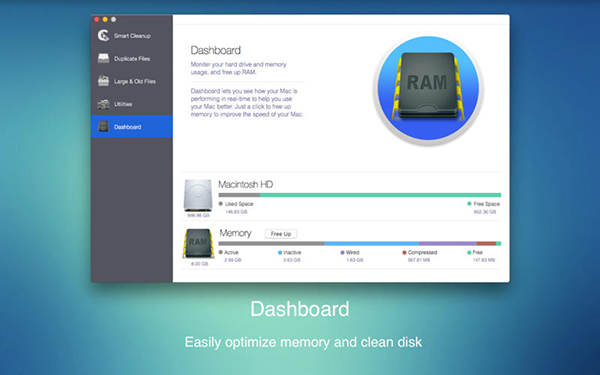Viewport: 600px width, 375px height.
Task: Click the "2.63 GB" inactive memory value
Action: tap(292, 260)
